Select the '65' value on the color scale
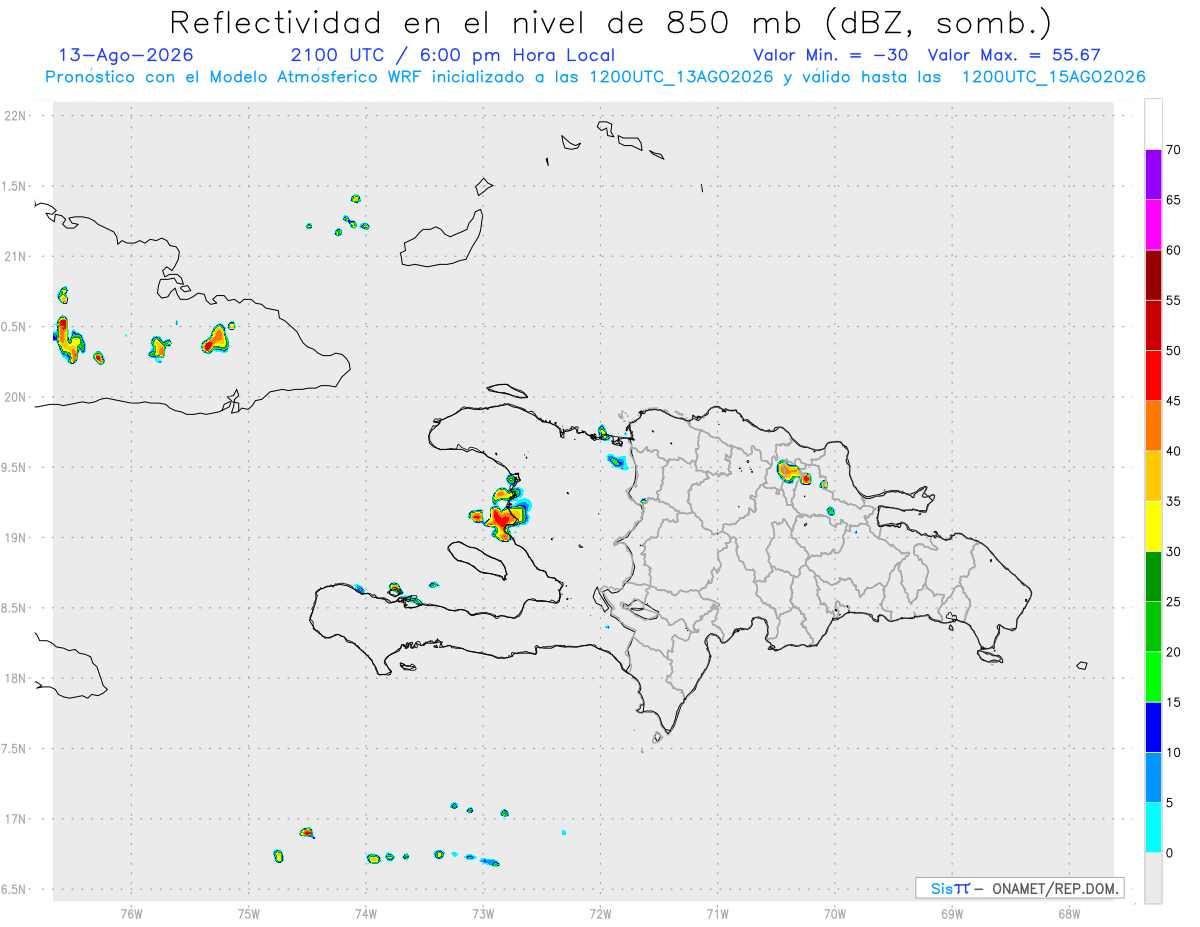This screenshot has height=927, width=1200. [1173, 200]
